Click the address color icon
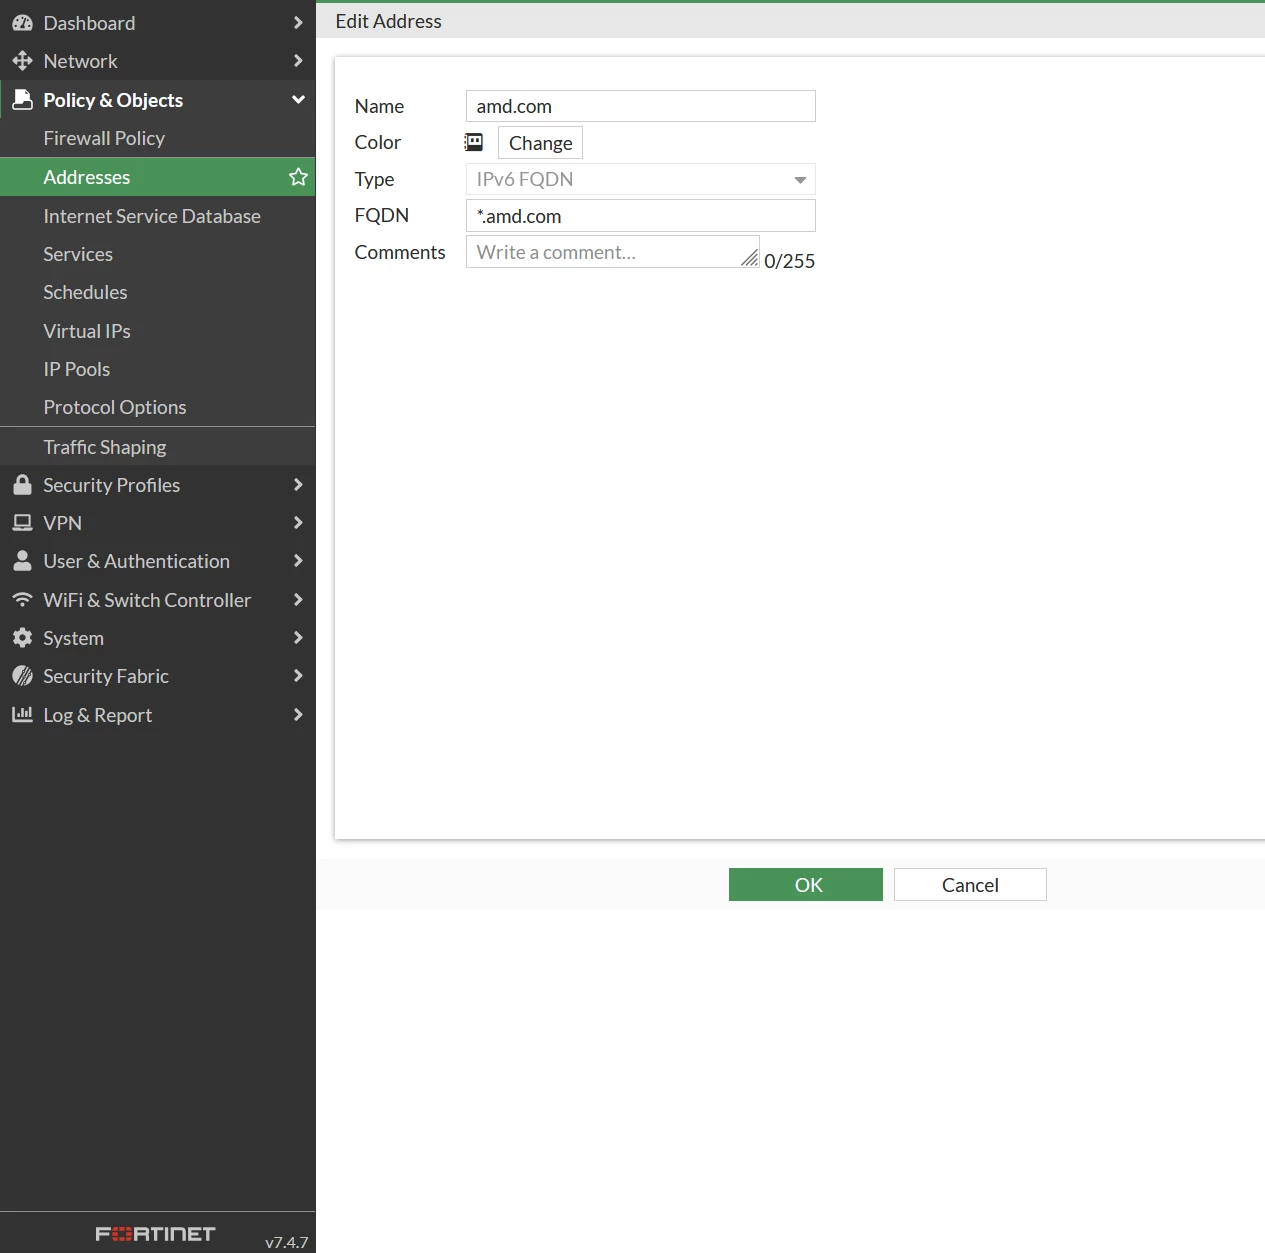 (474, 143)
